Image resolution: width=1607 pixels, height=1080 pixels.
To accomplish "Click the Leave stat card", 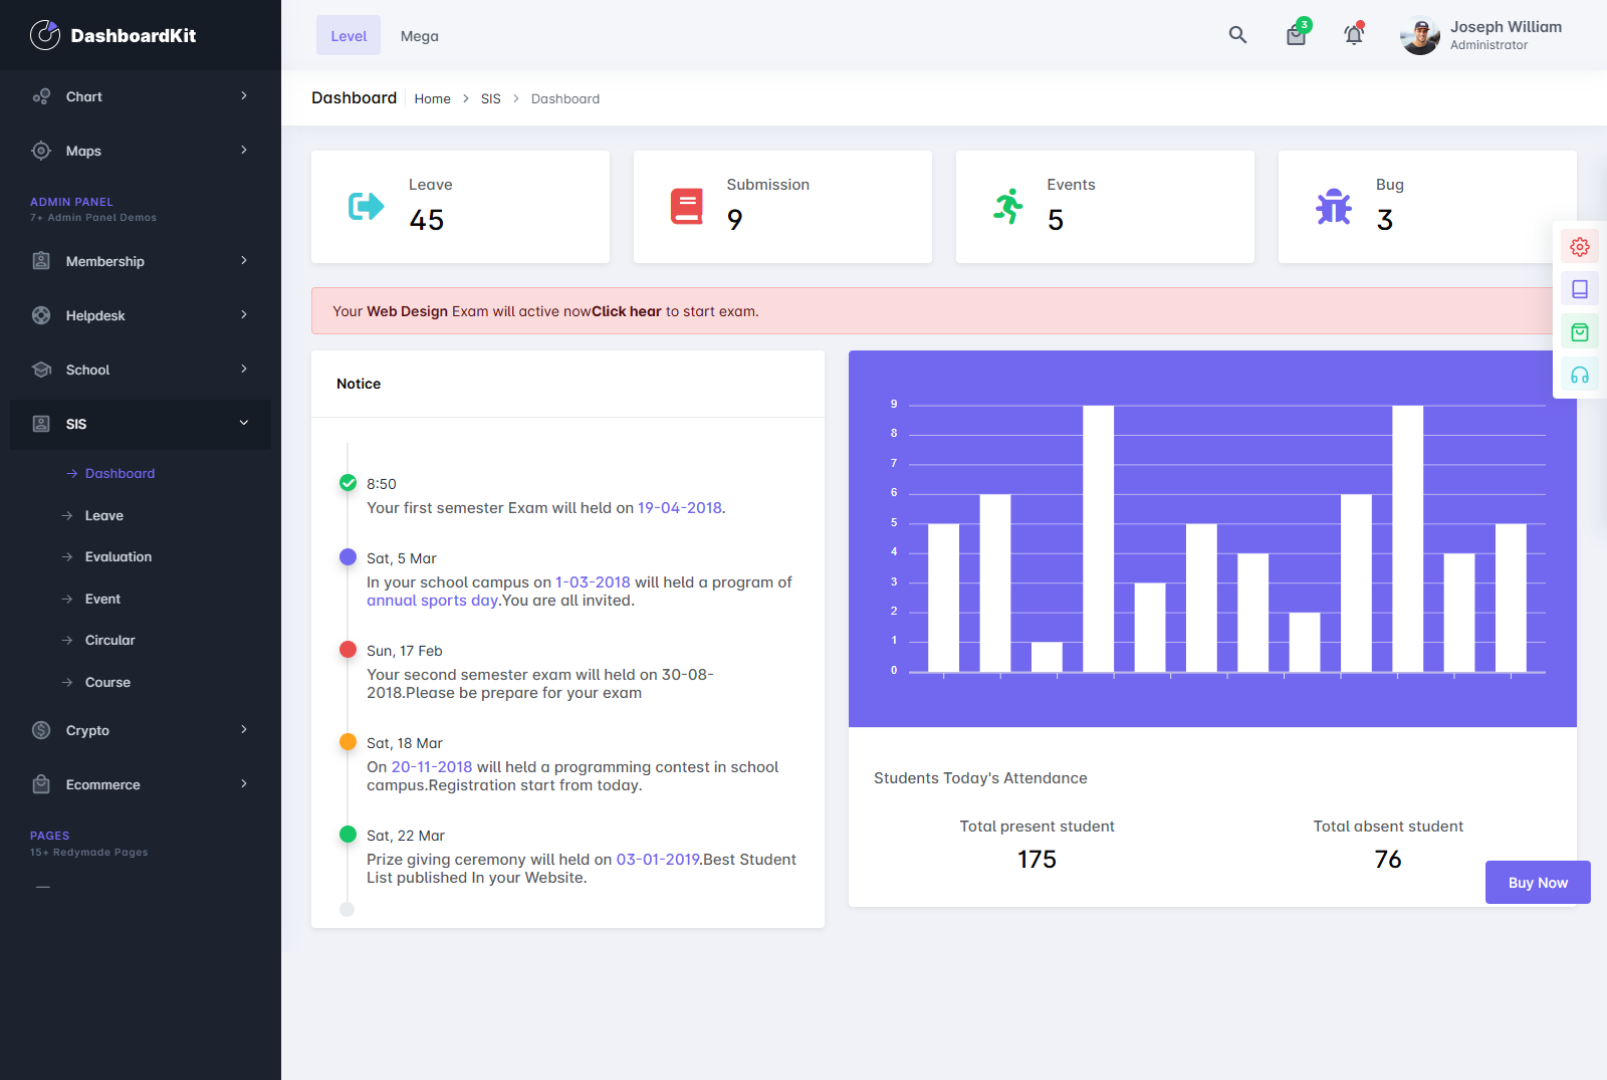I will tap(460, 207).
